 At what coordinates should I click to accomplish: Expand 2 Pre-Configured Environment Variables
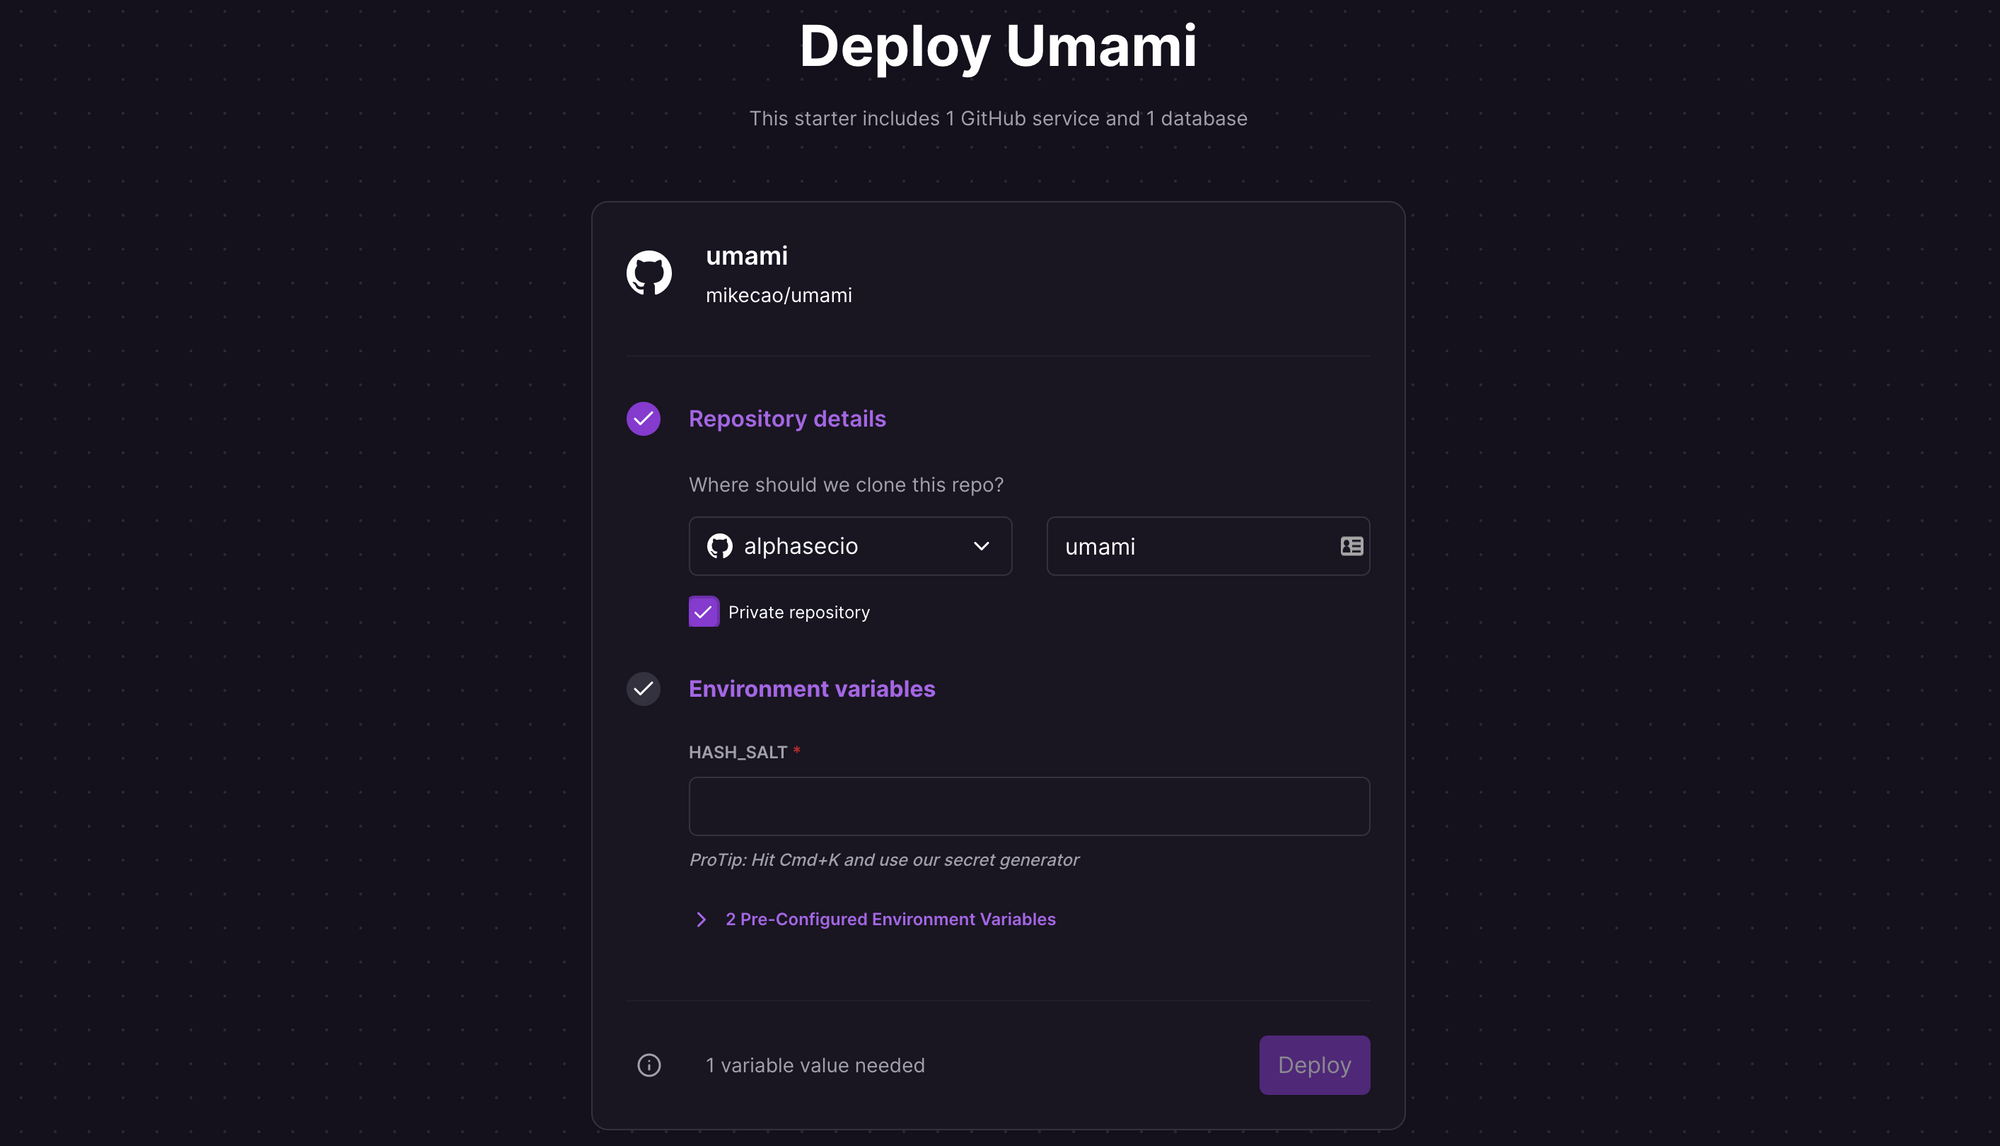tap(890, 918)
